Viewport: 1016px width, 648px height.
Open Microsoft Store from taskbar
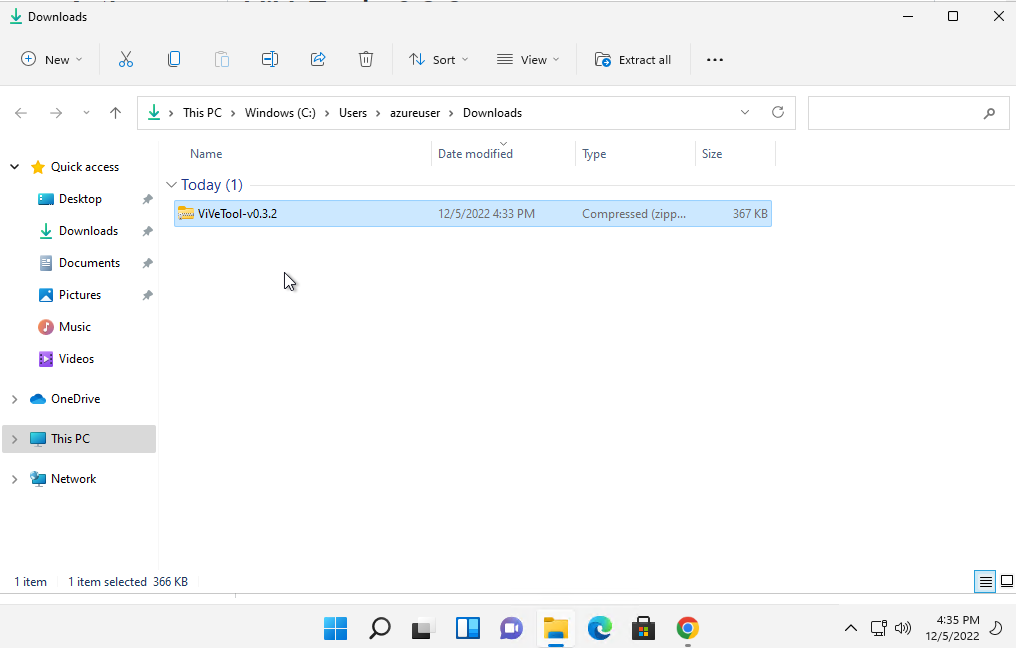coord(643,628)
